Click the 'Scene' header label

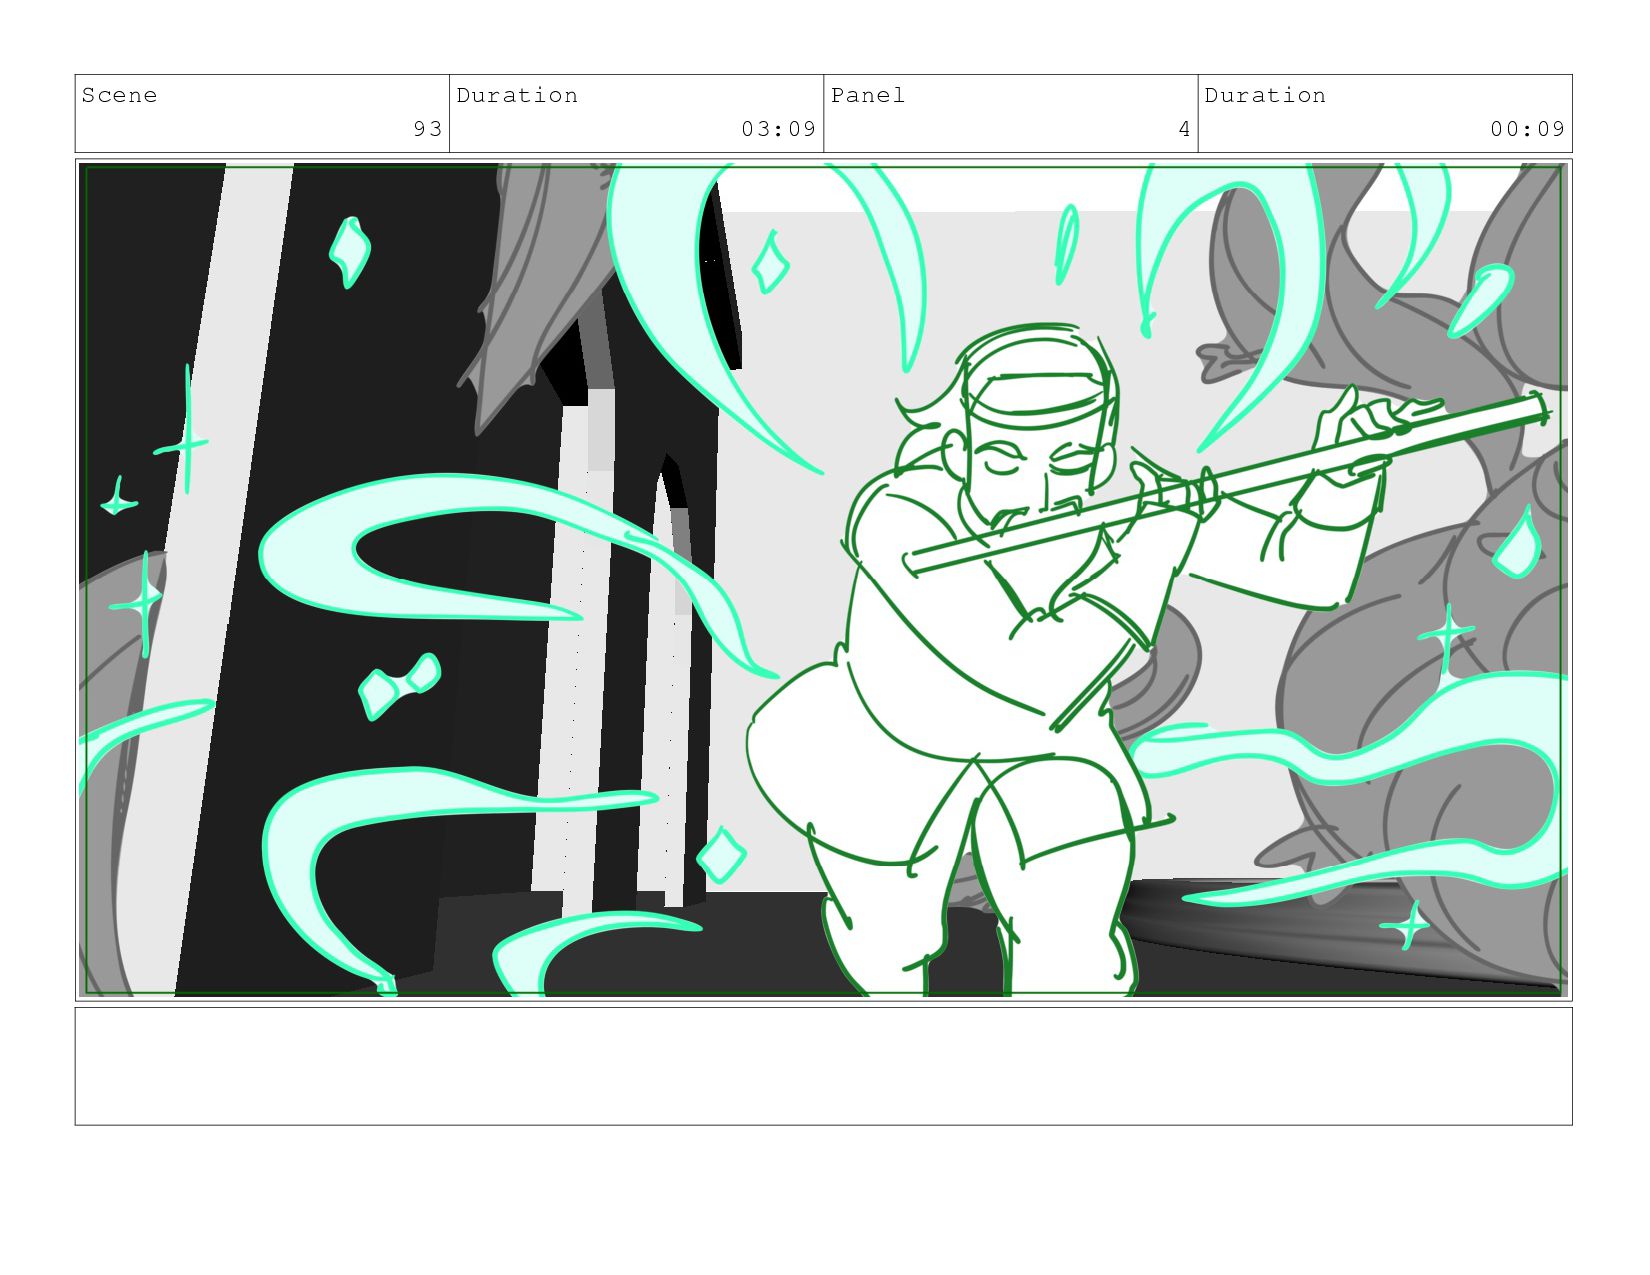(119, 95)
